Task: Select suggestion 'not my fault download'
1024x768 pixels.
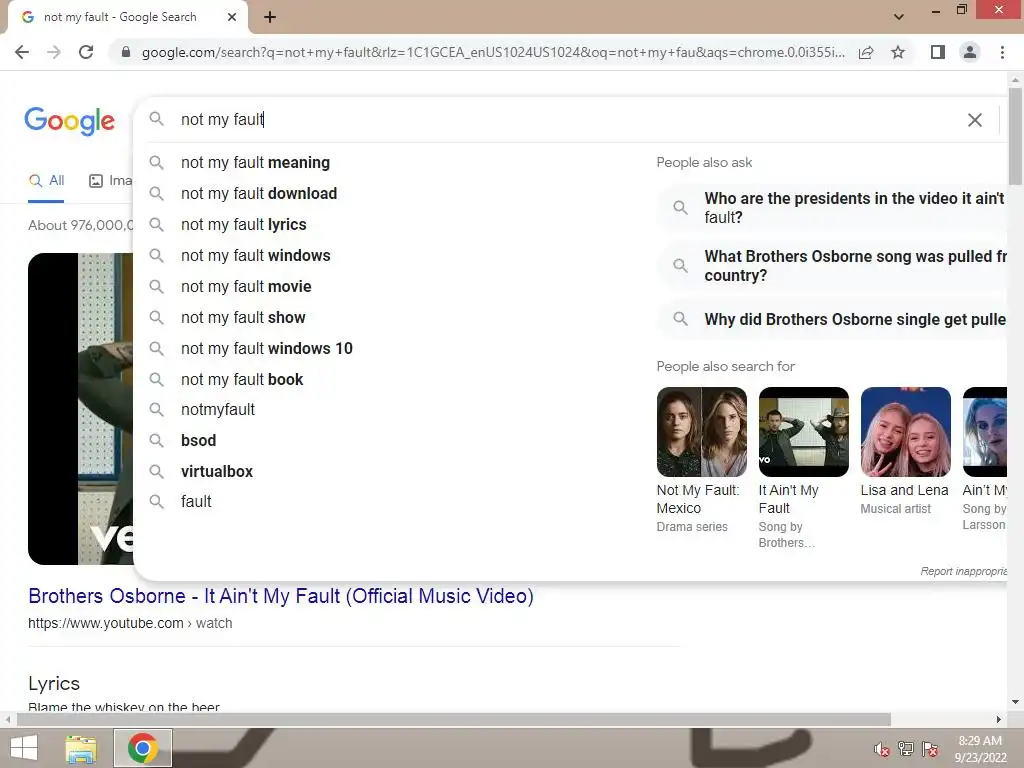Action: [x=259, y=193]
